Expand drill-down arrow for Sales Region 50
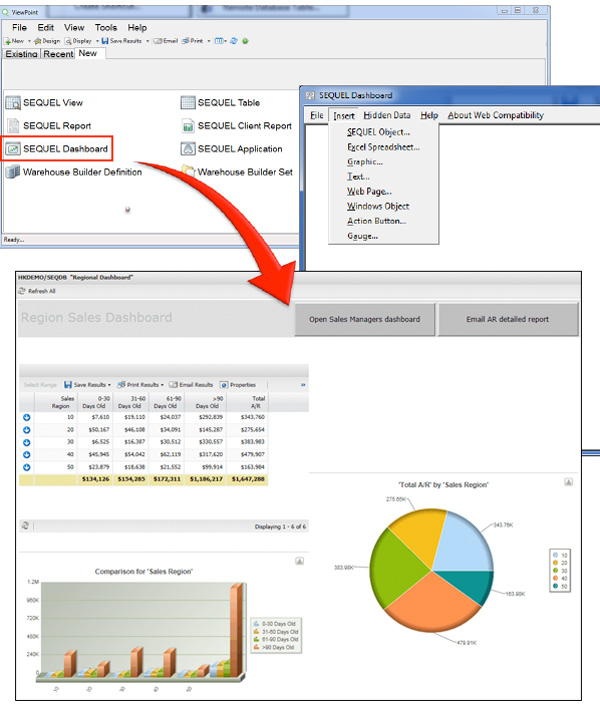This screenshot has width=600, height=706. click(x=27, y=467)
